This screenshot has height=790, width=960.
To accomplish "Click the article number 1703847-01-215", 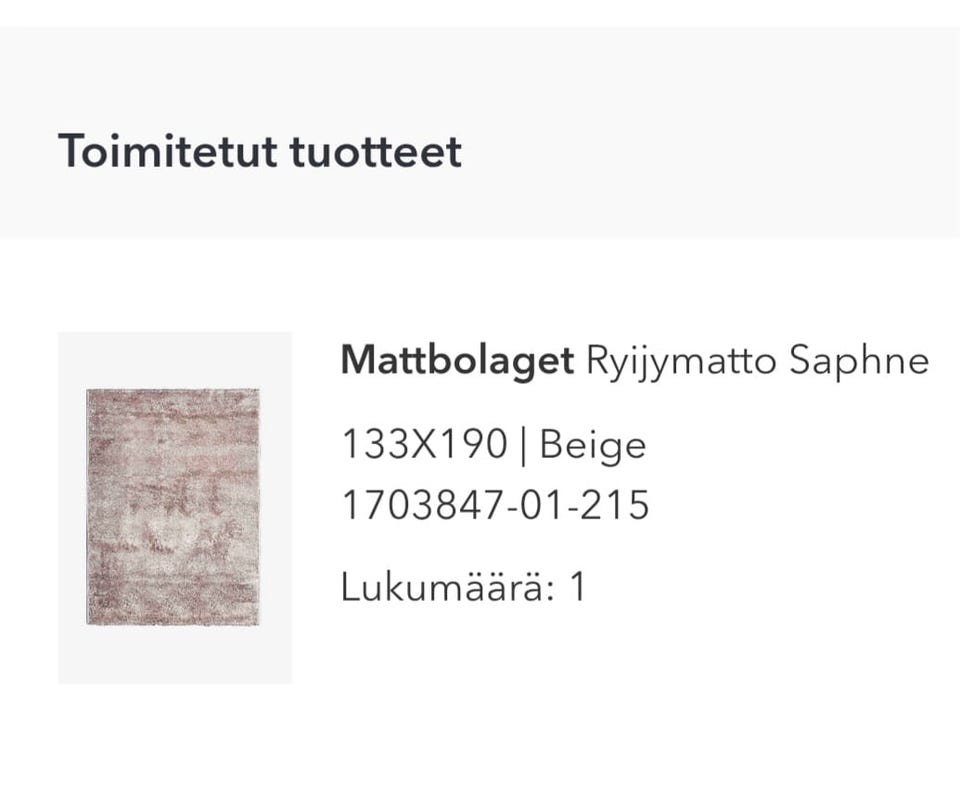I will point(495,505).
